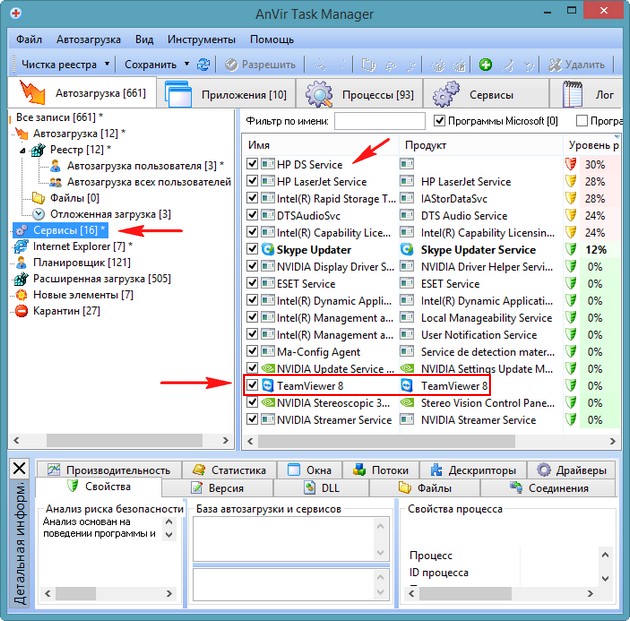
Task: Click the Карантин stop icon in tree
Action: (x=21, y=311)
